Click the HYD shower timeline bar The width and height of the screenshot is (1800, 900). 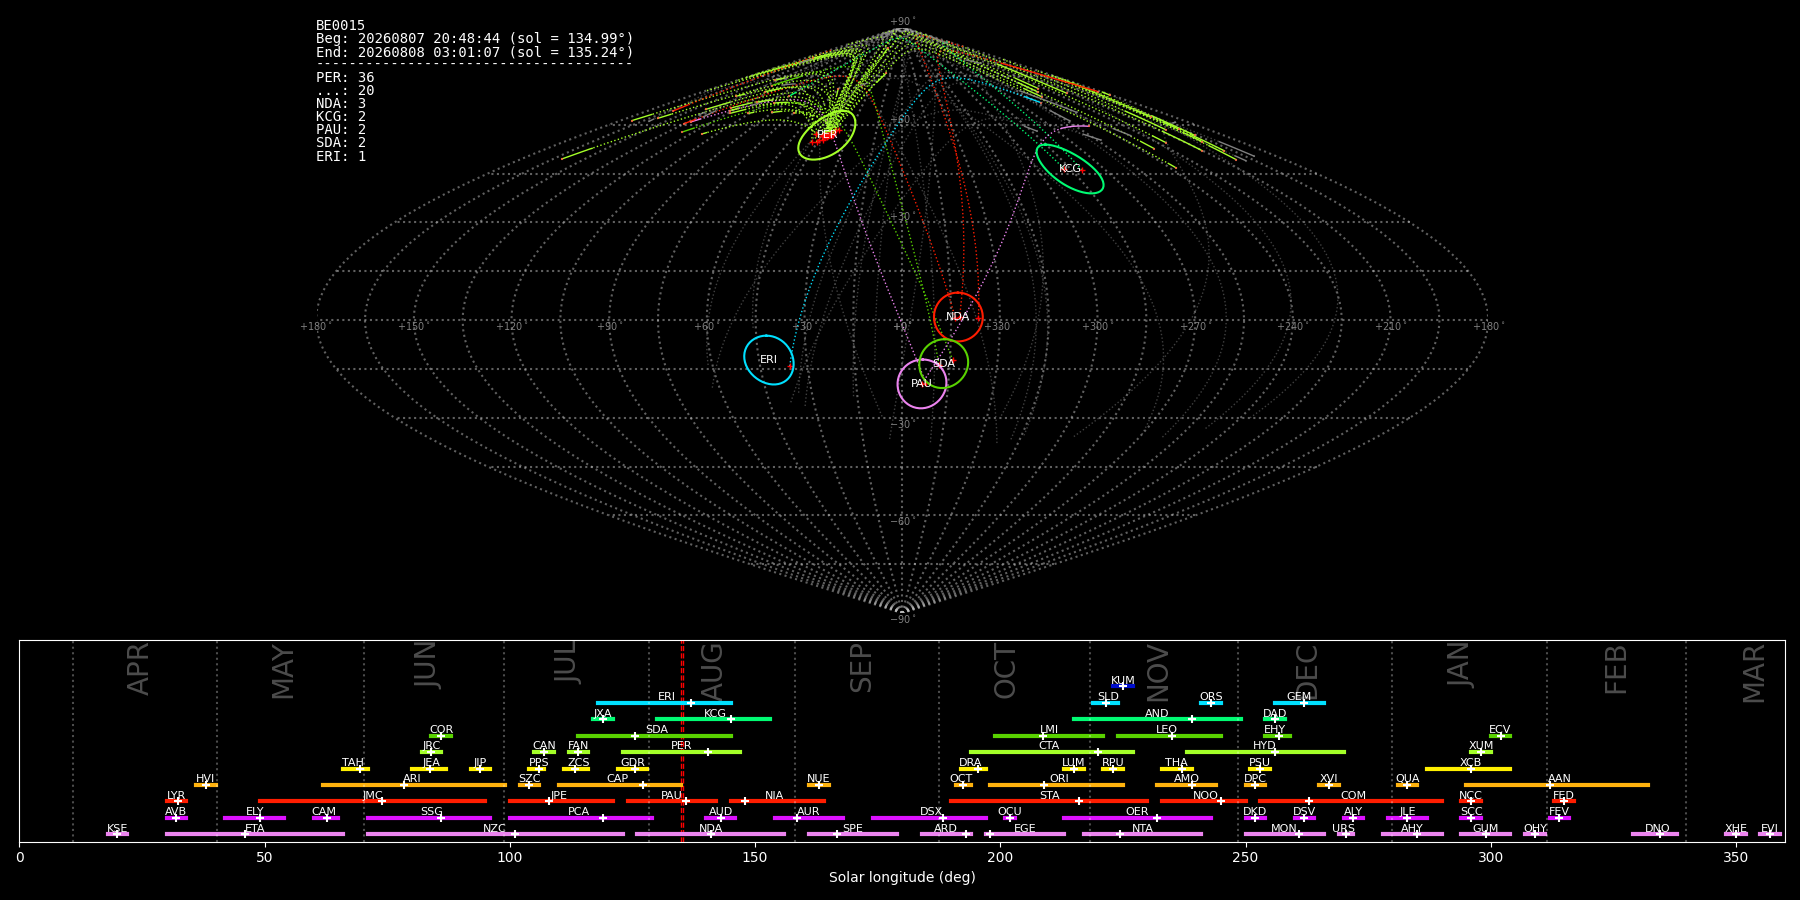(1265, 752)
